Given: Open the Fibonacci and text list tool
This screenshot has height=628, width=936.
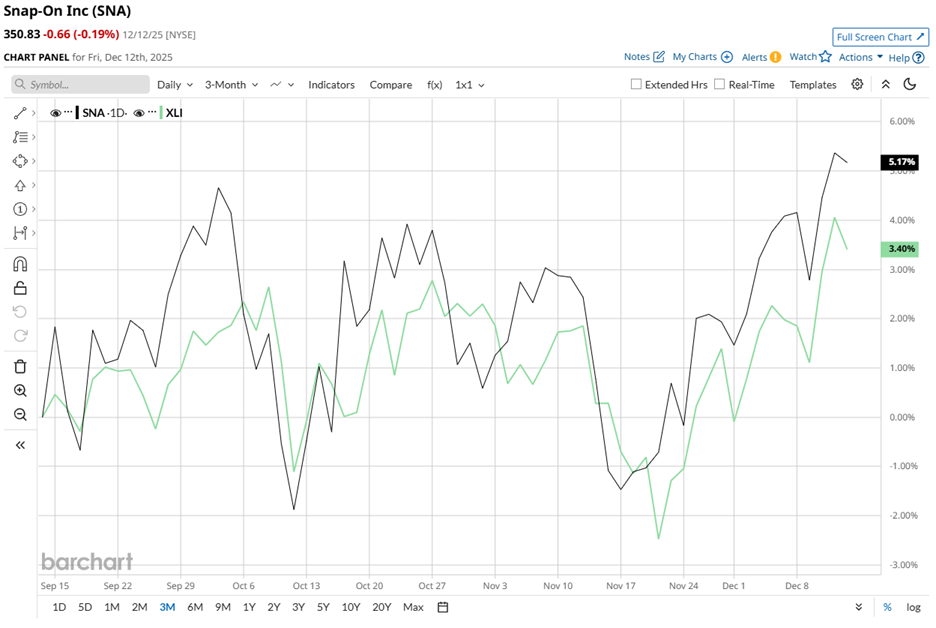Looking at the screenshot, I should [x=20, y=137].
